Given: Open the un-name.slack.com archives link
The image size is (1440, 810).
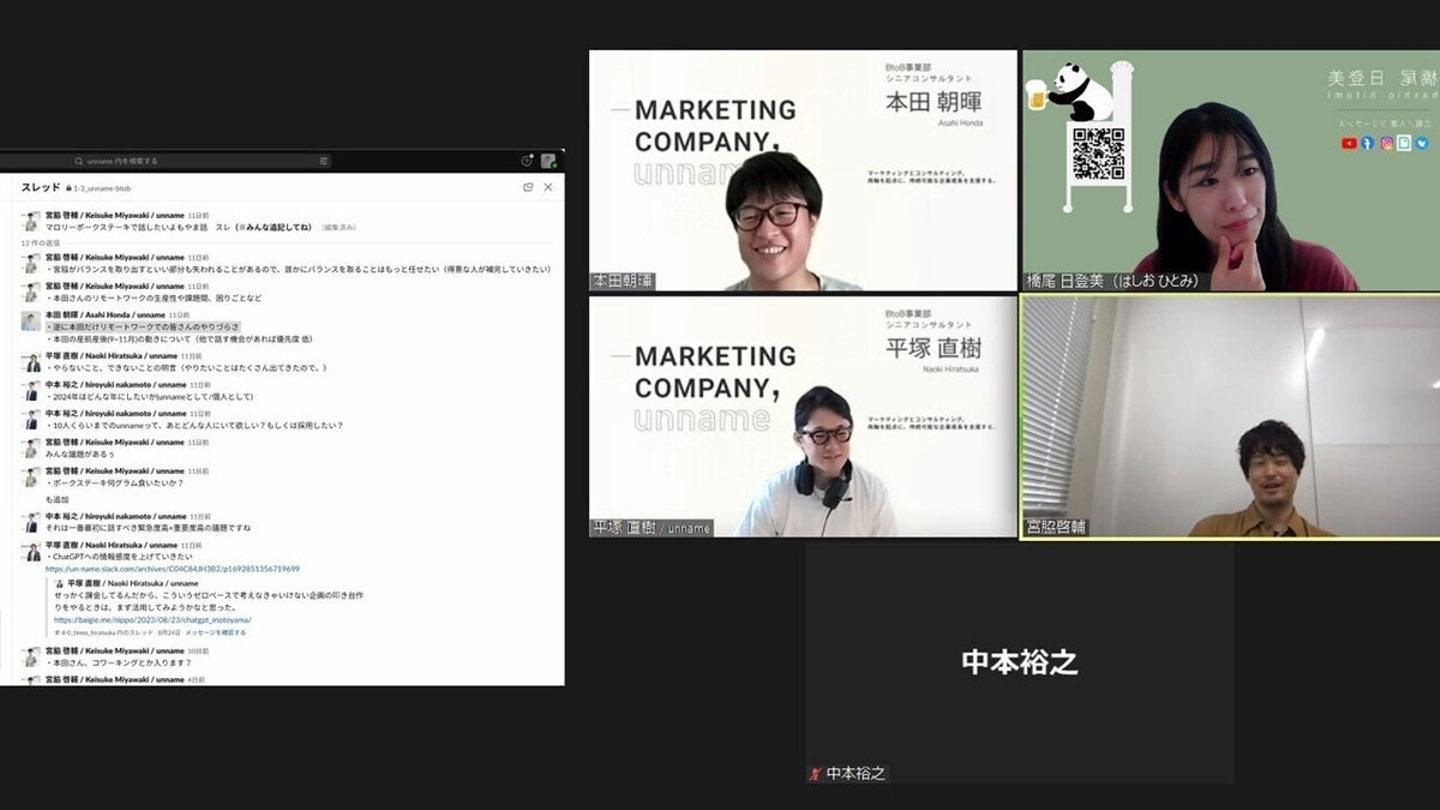Looking at the screenshot, I should pyautogui.click(x=172, y=569).
